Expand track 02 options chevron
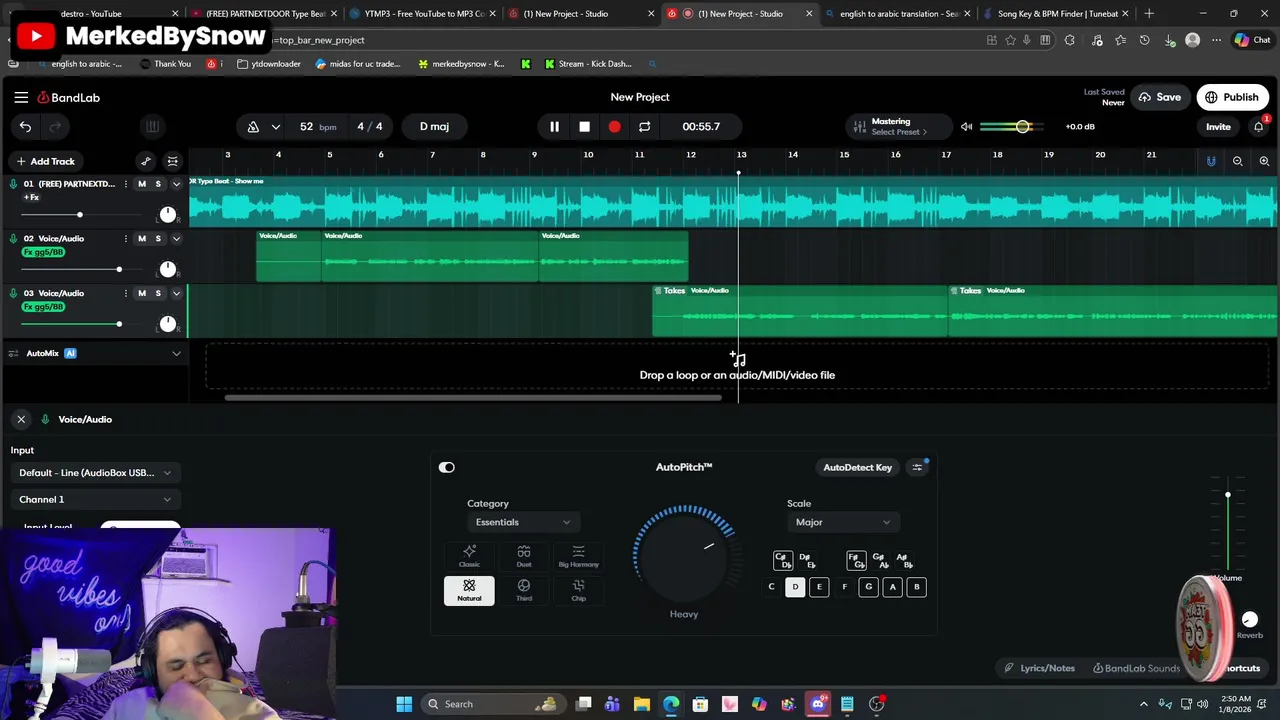 pos(176,239)
